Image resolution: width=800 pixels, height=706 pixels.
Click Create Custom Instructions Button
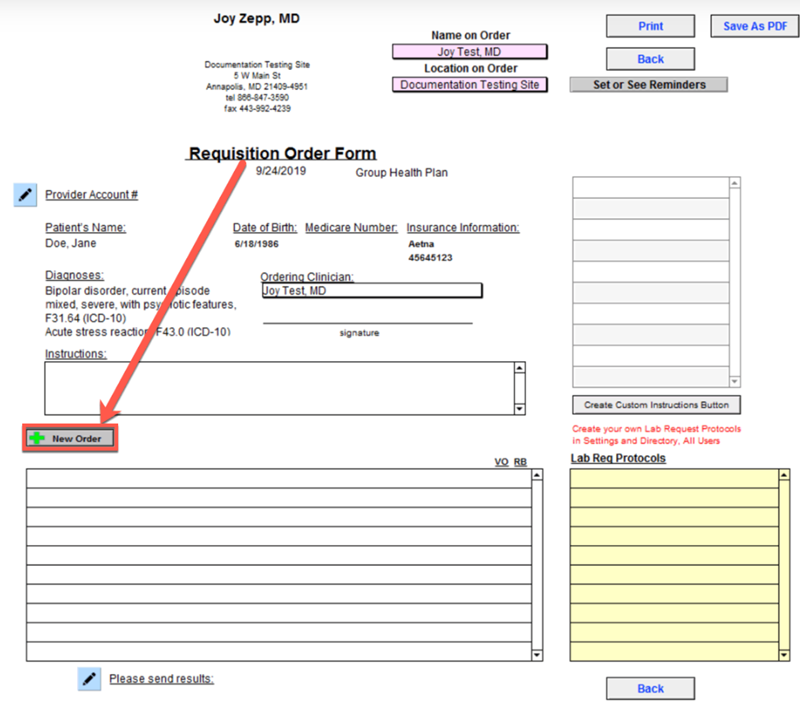pyautogui.click(x=656, y=405)
